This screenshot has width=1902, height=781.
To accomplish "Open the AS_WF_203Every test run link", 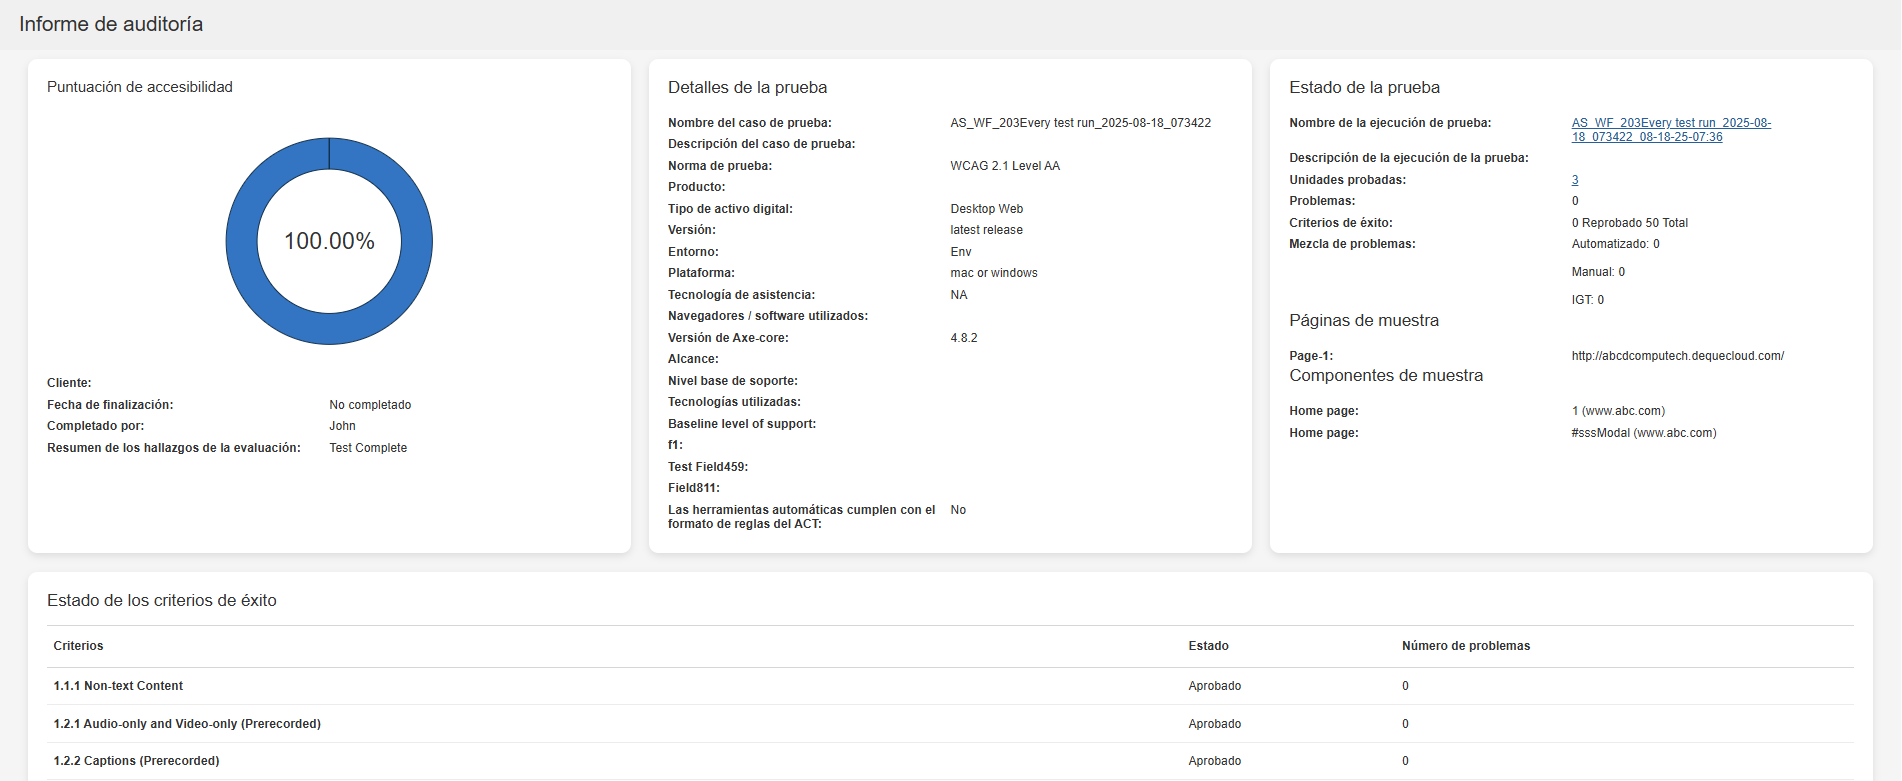I will coord(1670,123).
